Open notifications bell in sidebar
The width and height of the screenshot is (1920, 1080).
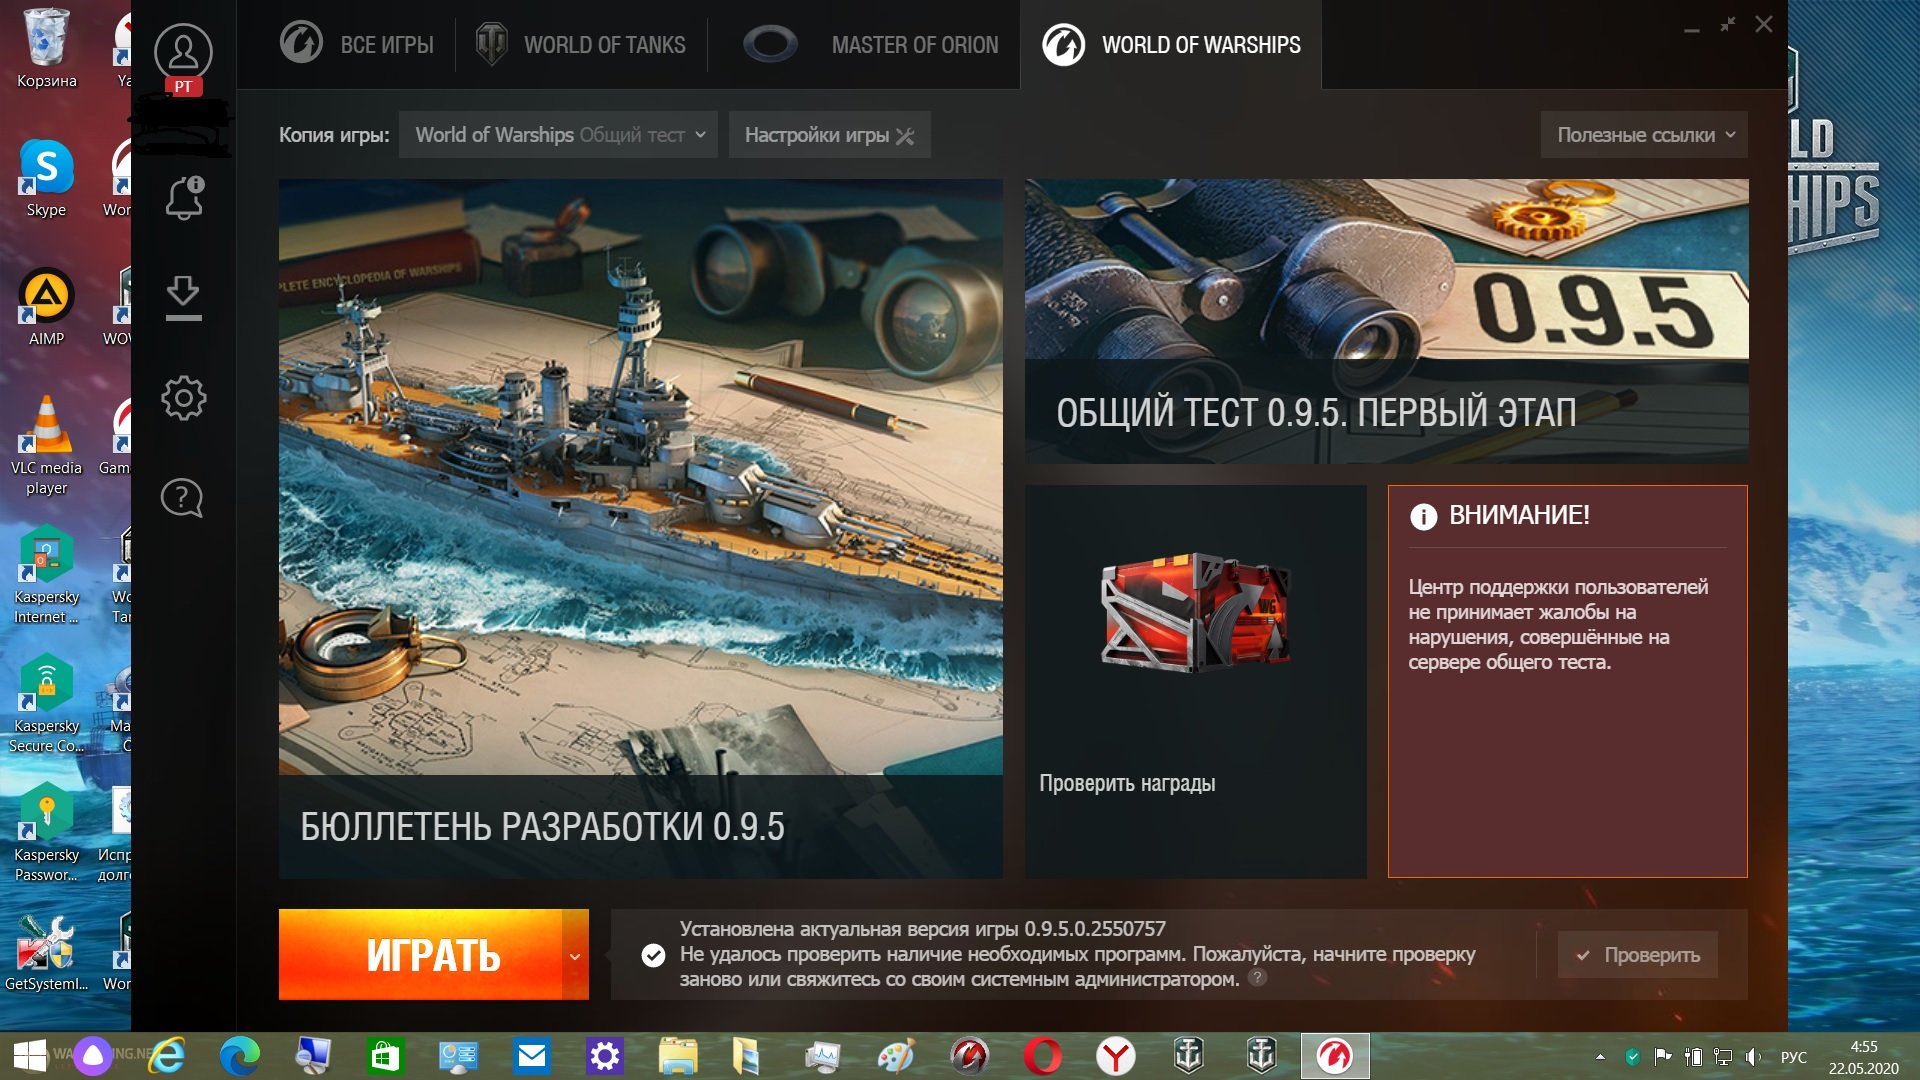184,197
